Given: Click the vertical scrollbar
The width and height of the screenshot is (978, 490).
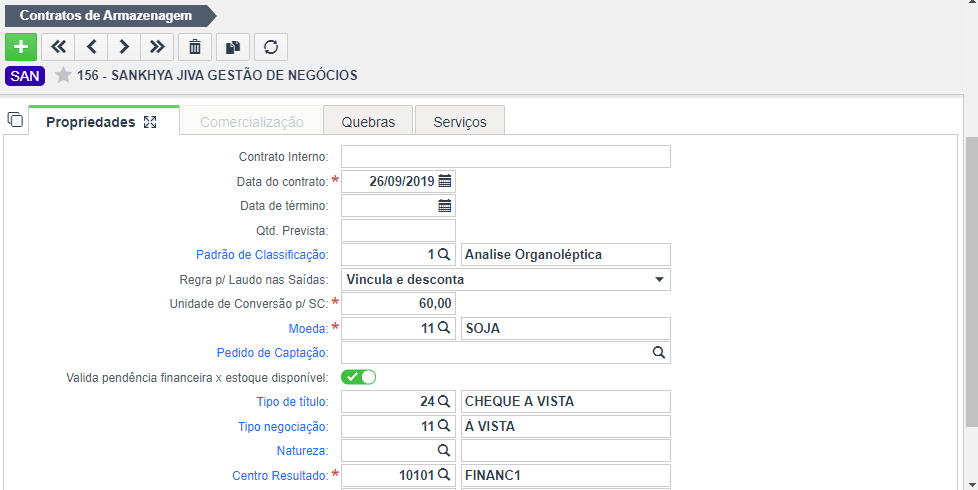Looking at the screenshot, I should click(971, 282).
